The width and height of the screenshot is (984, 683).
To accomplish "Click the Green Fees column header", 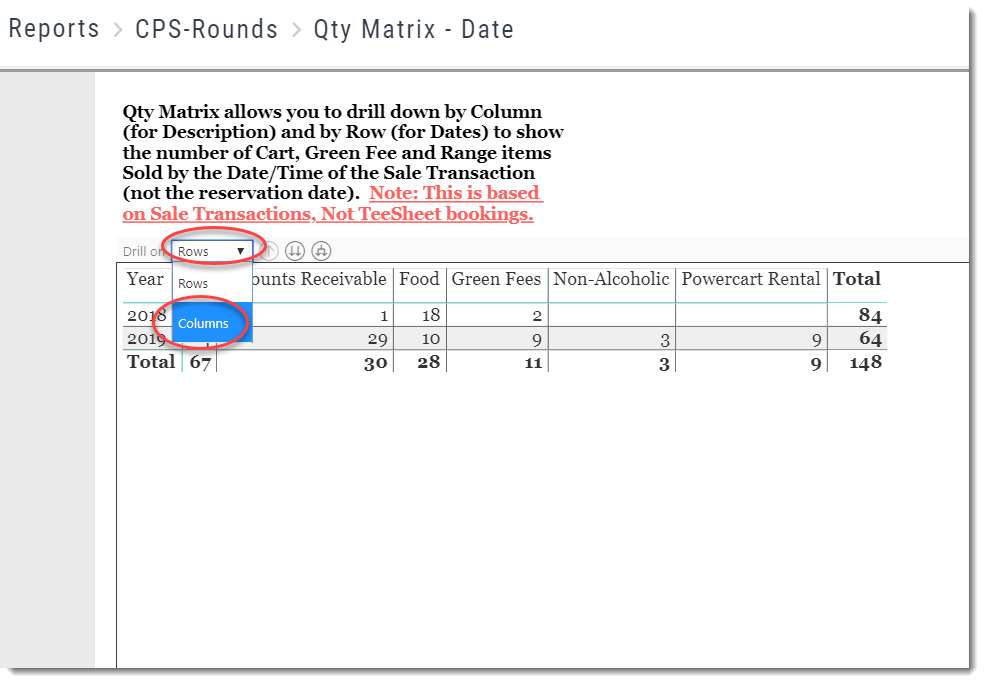I will coord(496,279).
